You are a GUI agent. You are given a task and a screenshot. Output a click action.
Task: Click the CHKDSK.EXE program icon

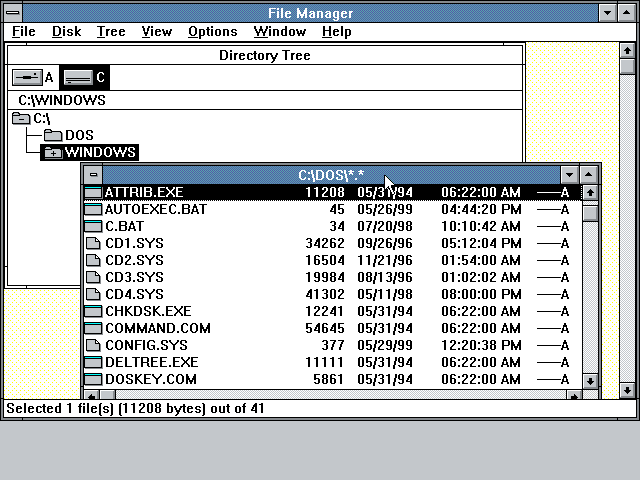point(93,311)
